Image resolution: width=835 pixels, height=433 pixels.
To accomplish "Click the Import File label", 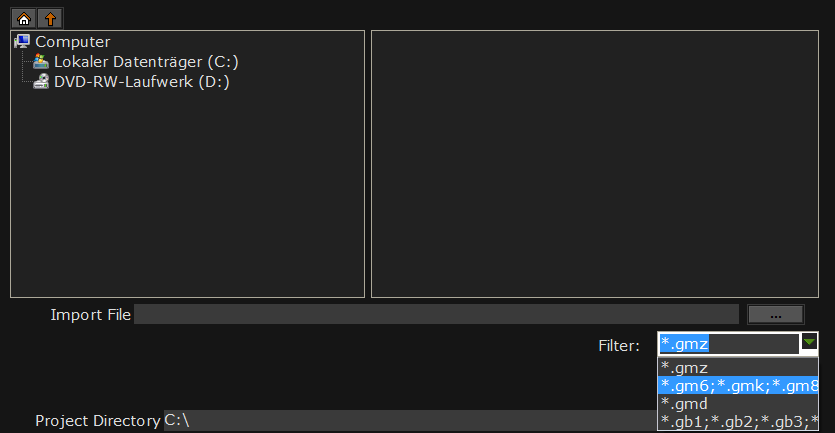I will (x=91, y=315).
